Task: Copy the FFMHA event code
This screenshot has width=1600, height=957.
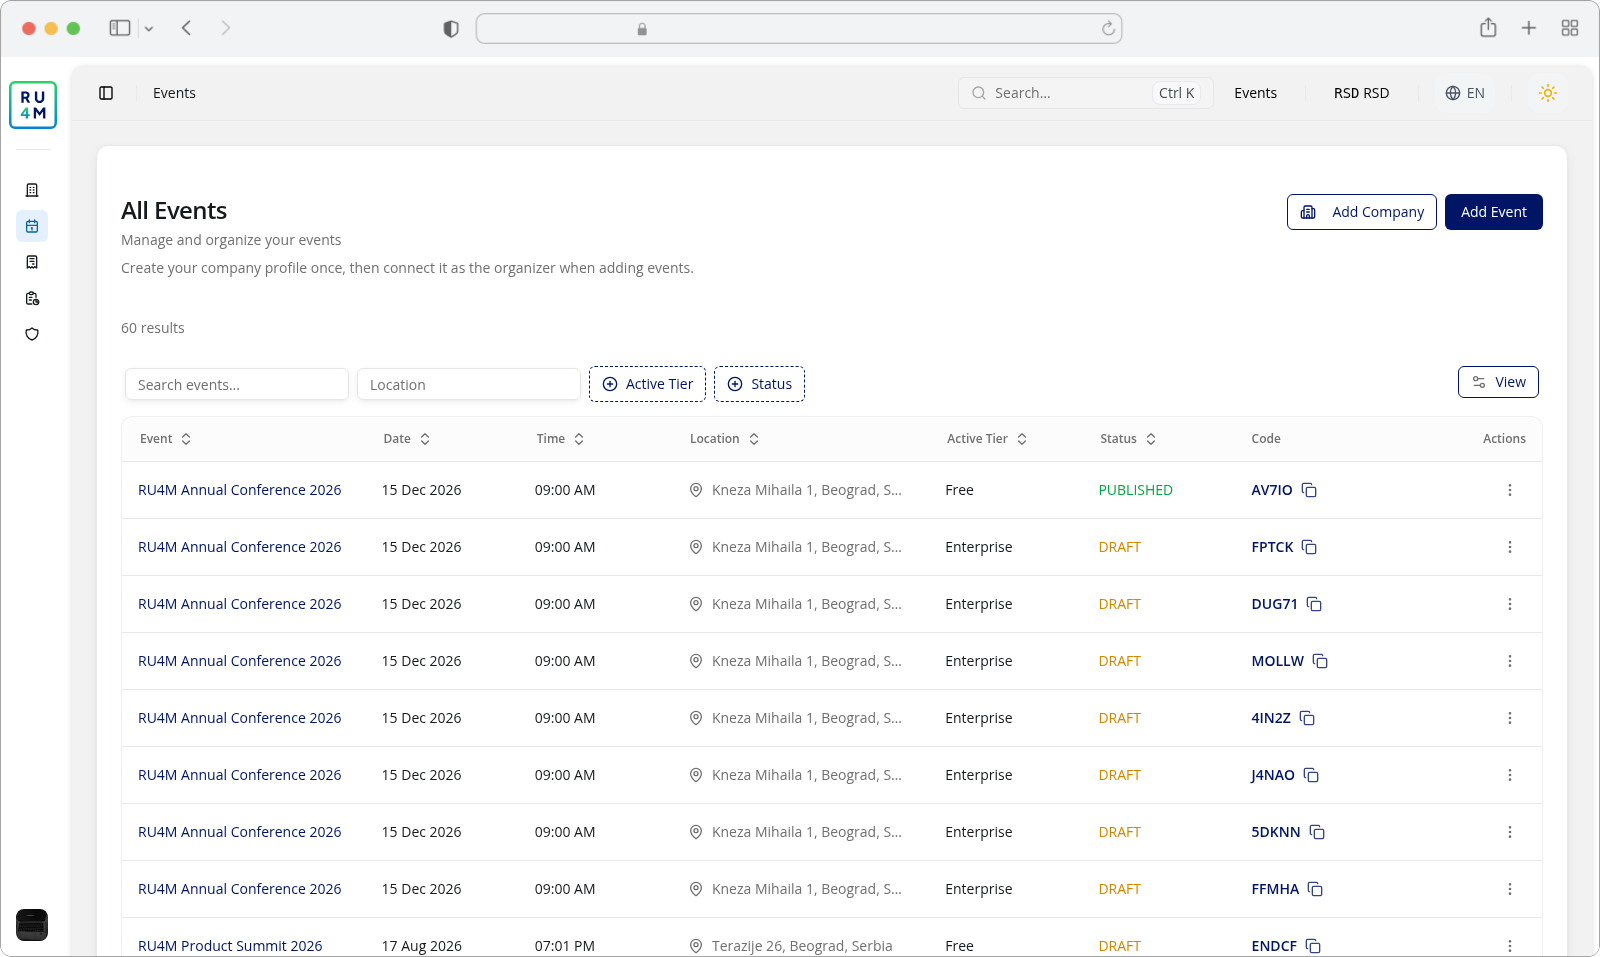Action: [x=1315, y=889]
